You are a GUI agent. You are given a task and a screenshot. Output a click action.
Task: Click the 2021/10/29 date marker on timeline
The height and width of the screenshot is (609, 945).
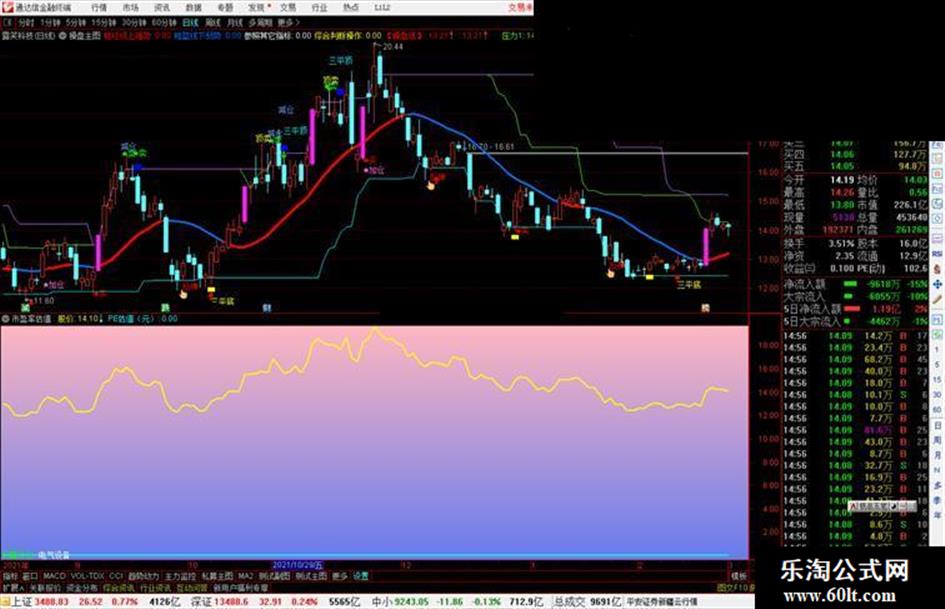(x=298, y=566)
